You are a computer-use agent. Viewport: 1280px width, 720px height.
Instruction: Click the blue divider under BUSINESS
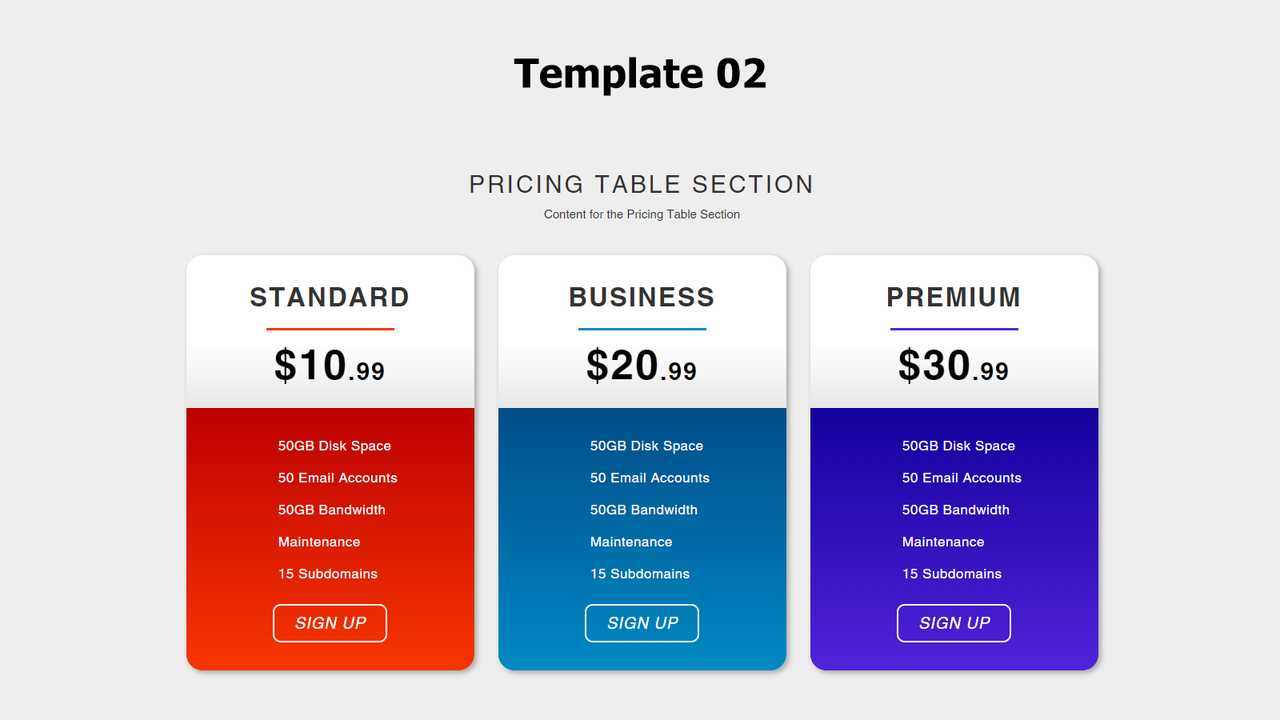coord(642,326)
